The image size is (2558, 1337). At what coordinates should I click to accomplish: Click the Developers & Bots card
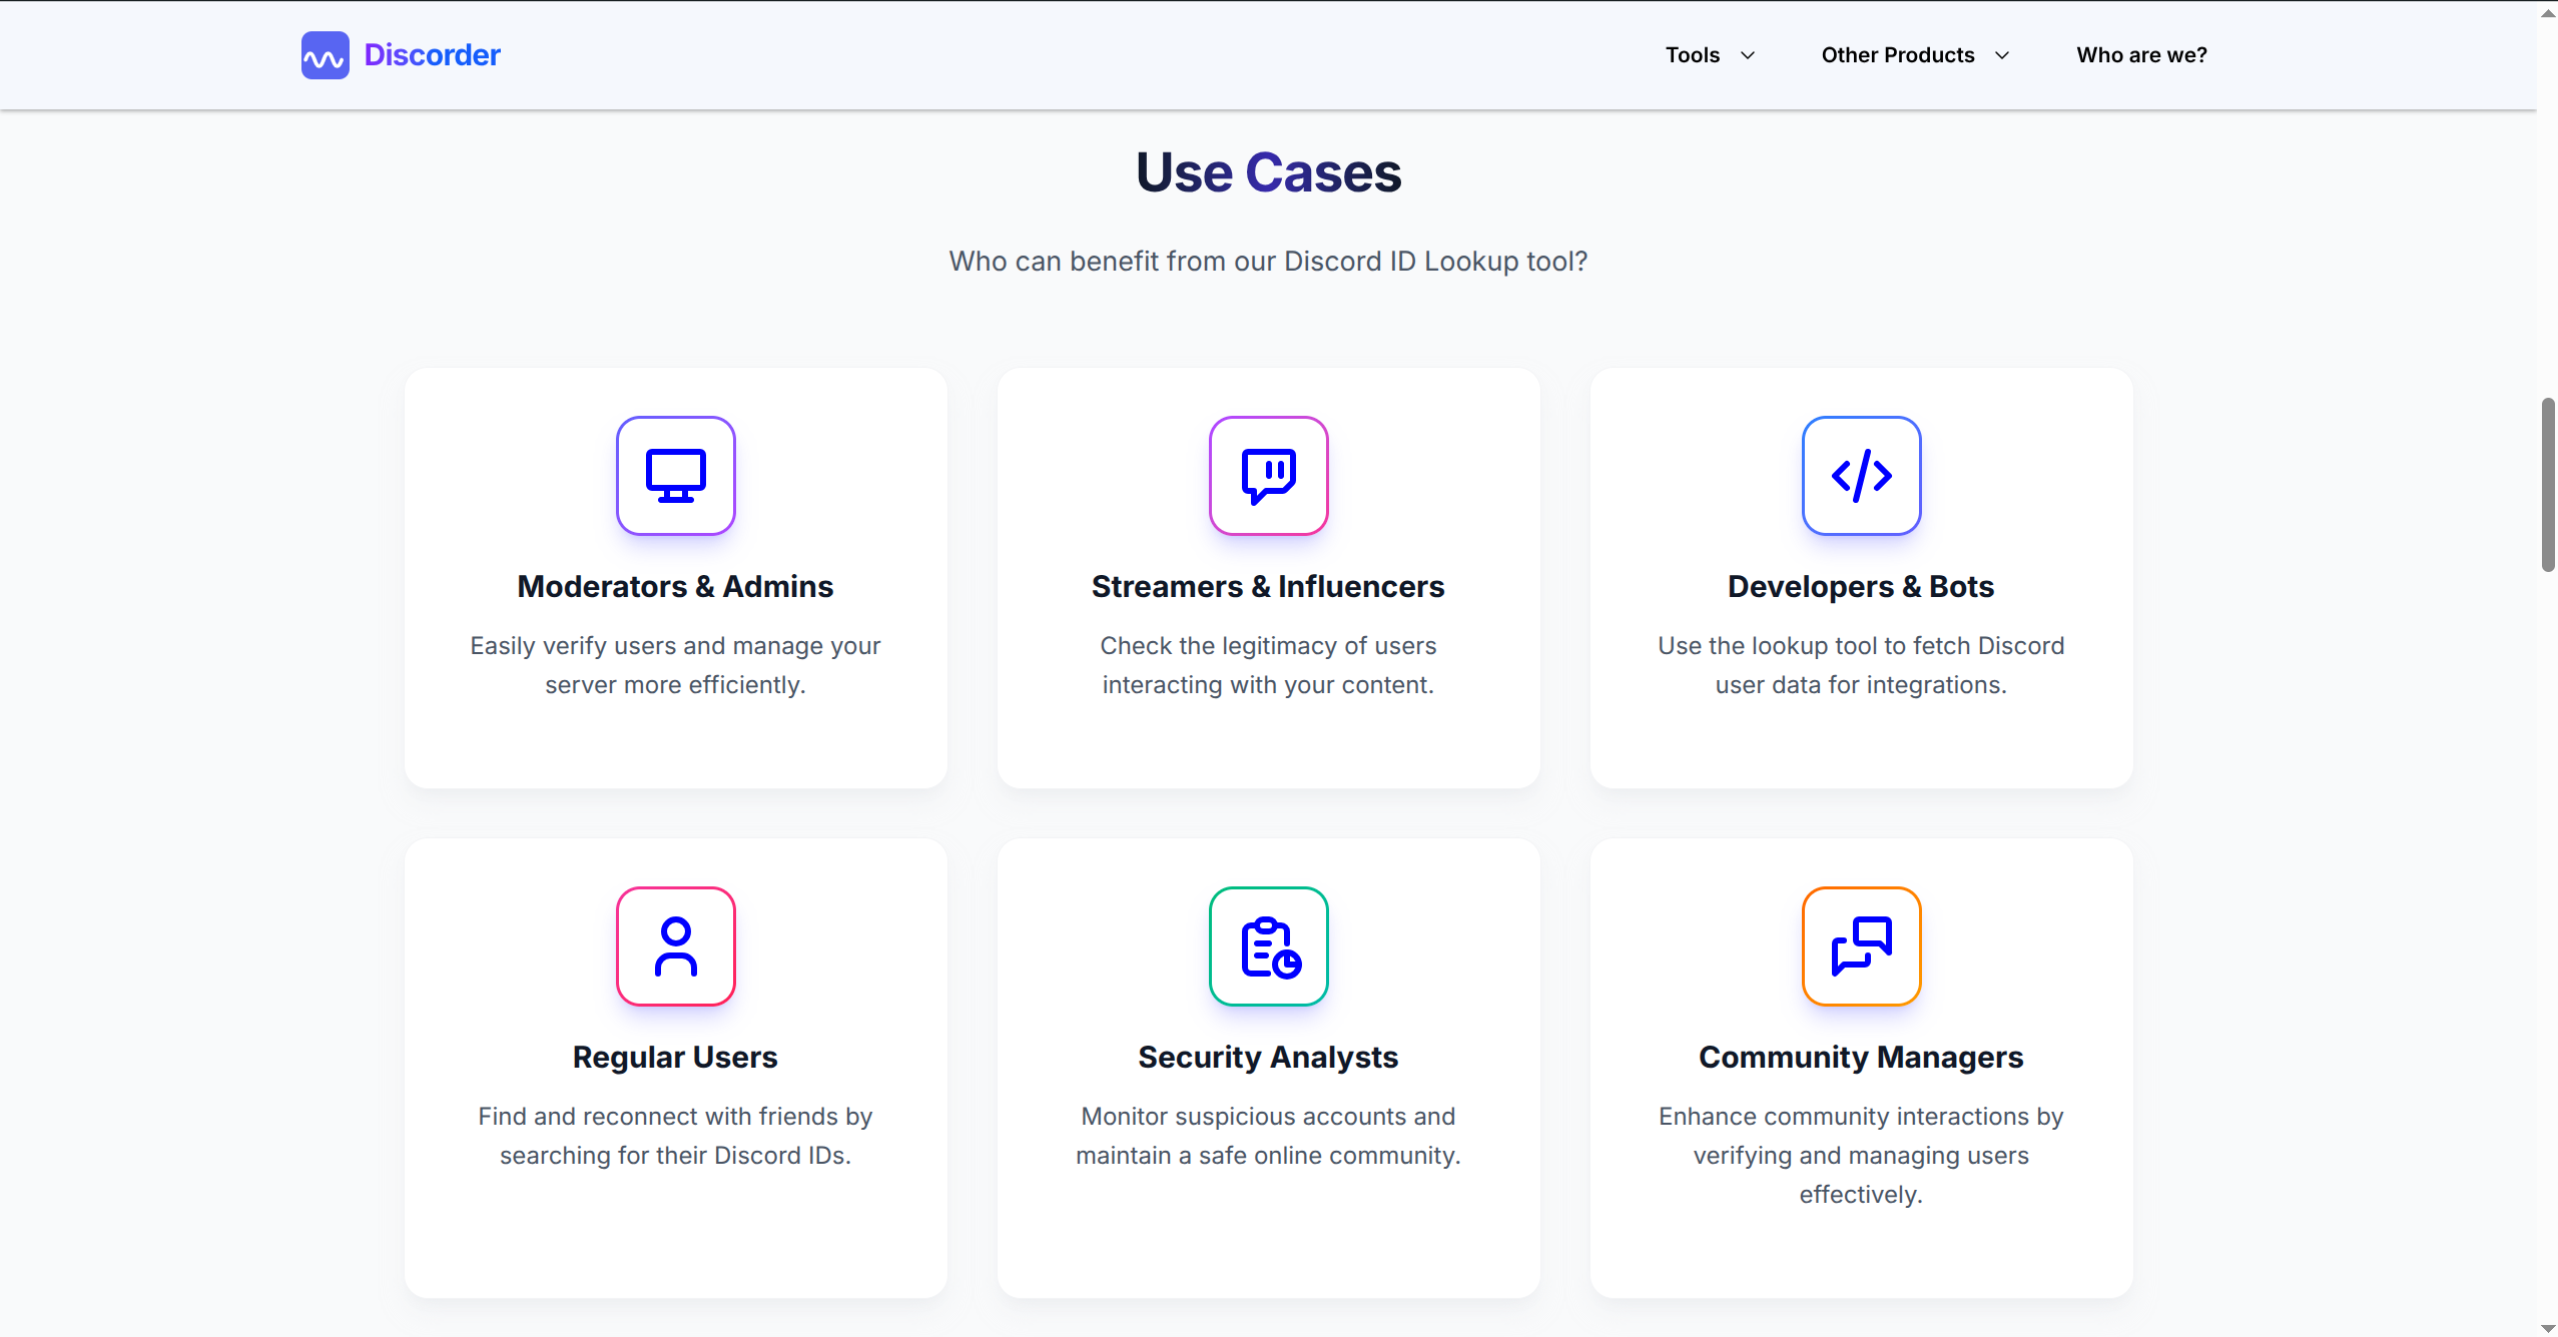[x=1860, y=578]
